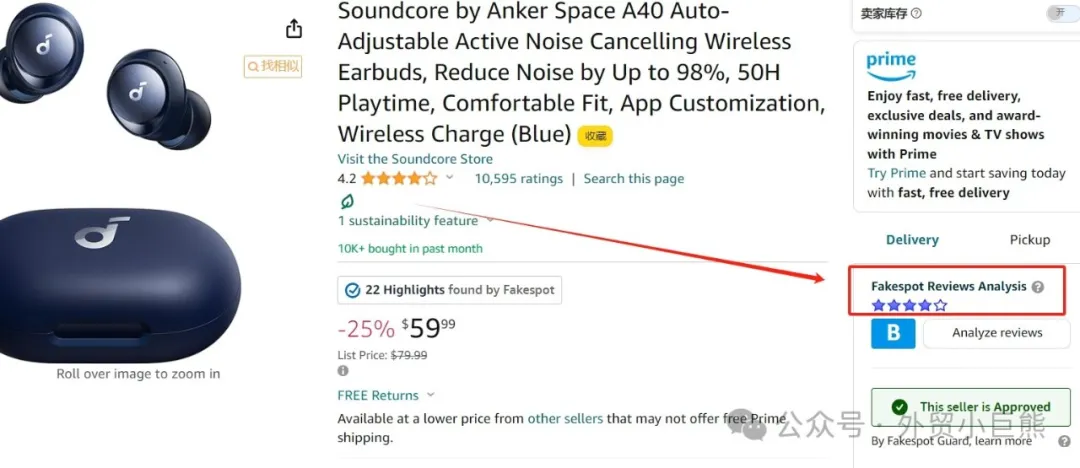Click the 22 Highlights found by Fakespot button

pyautogui.click(x=450, y=290)
